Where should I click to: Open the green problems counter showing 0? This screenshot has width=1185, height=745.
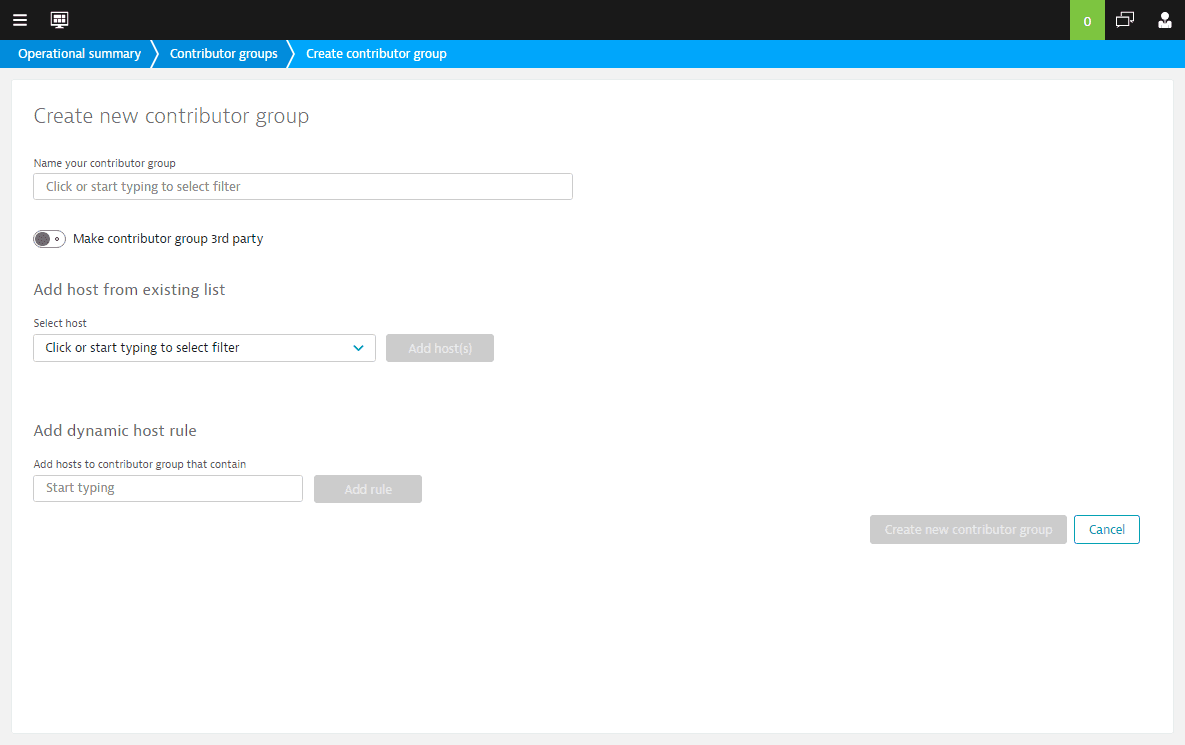1087,20
